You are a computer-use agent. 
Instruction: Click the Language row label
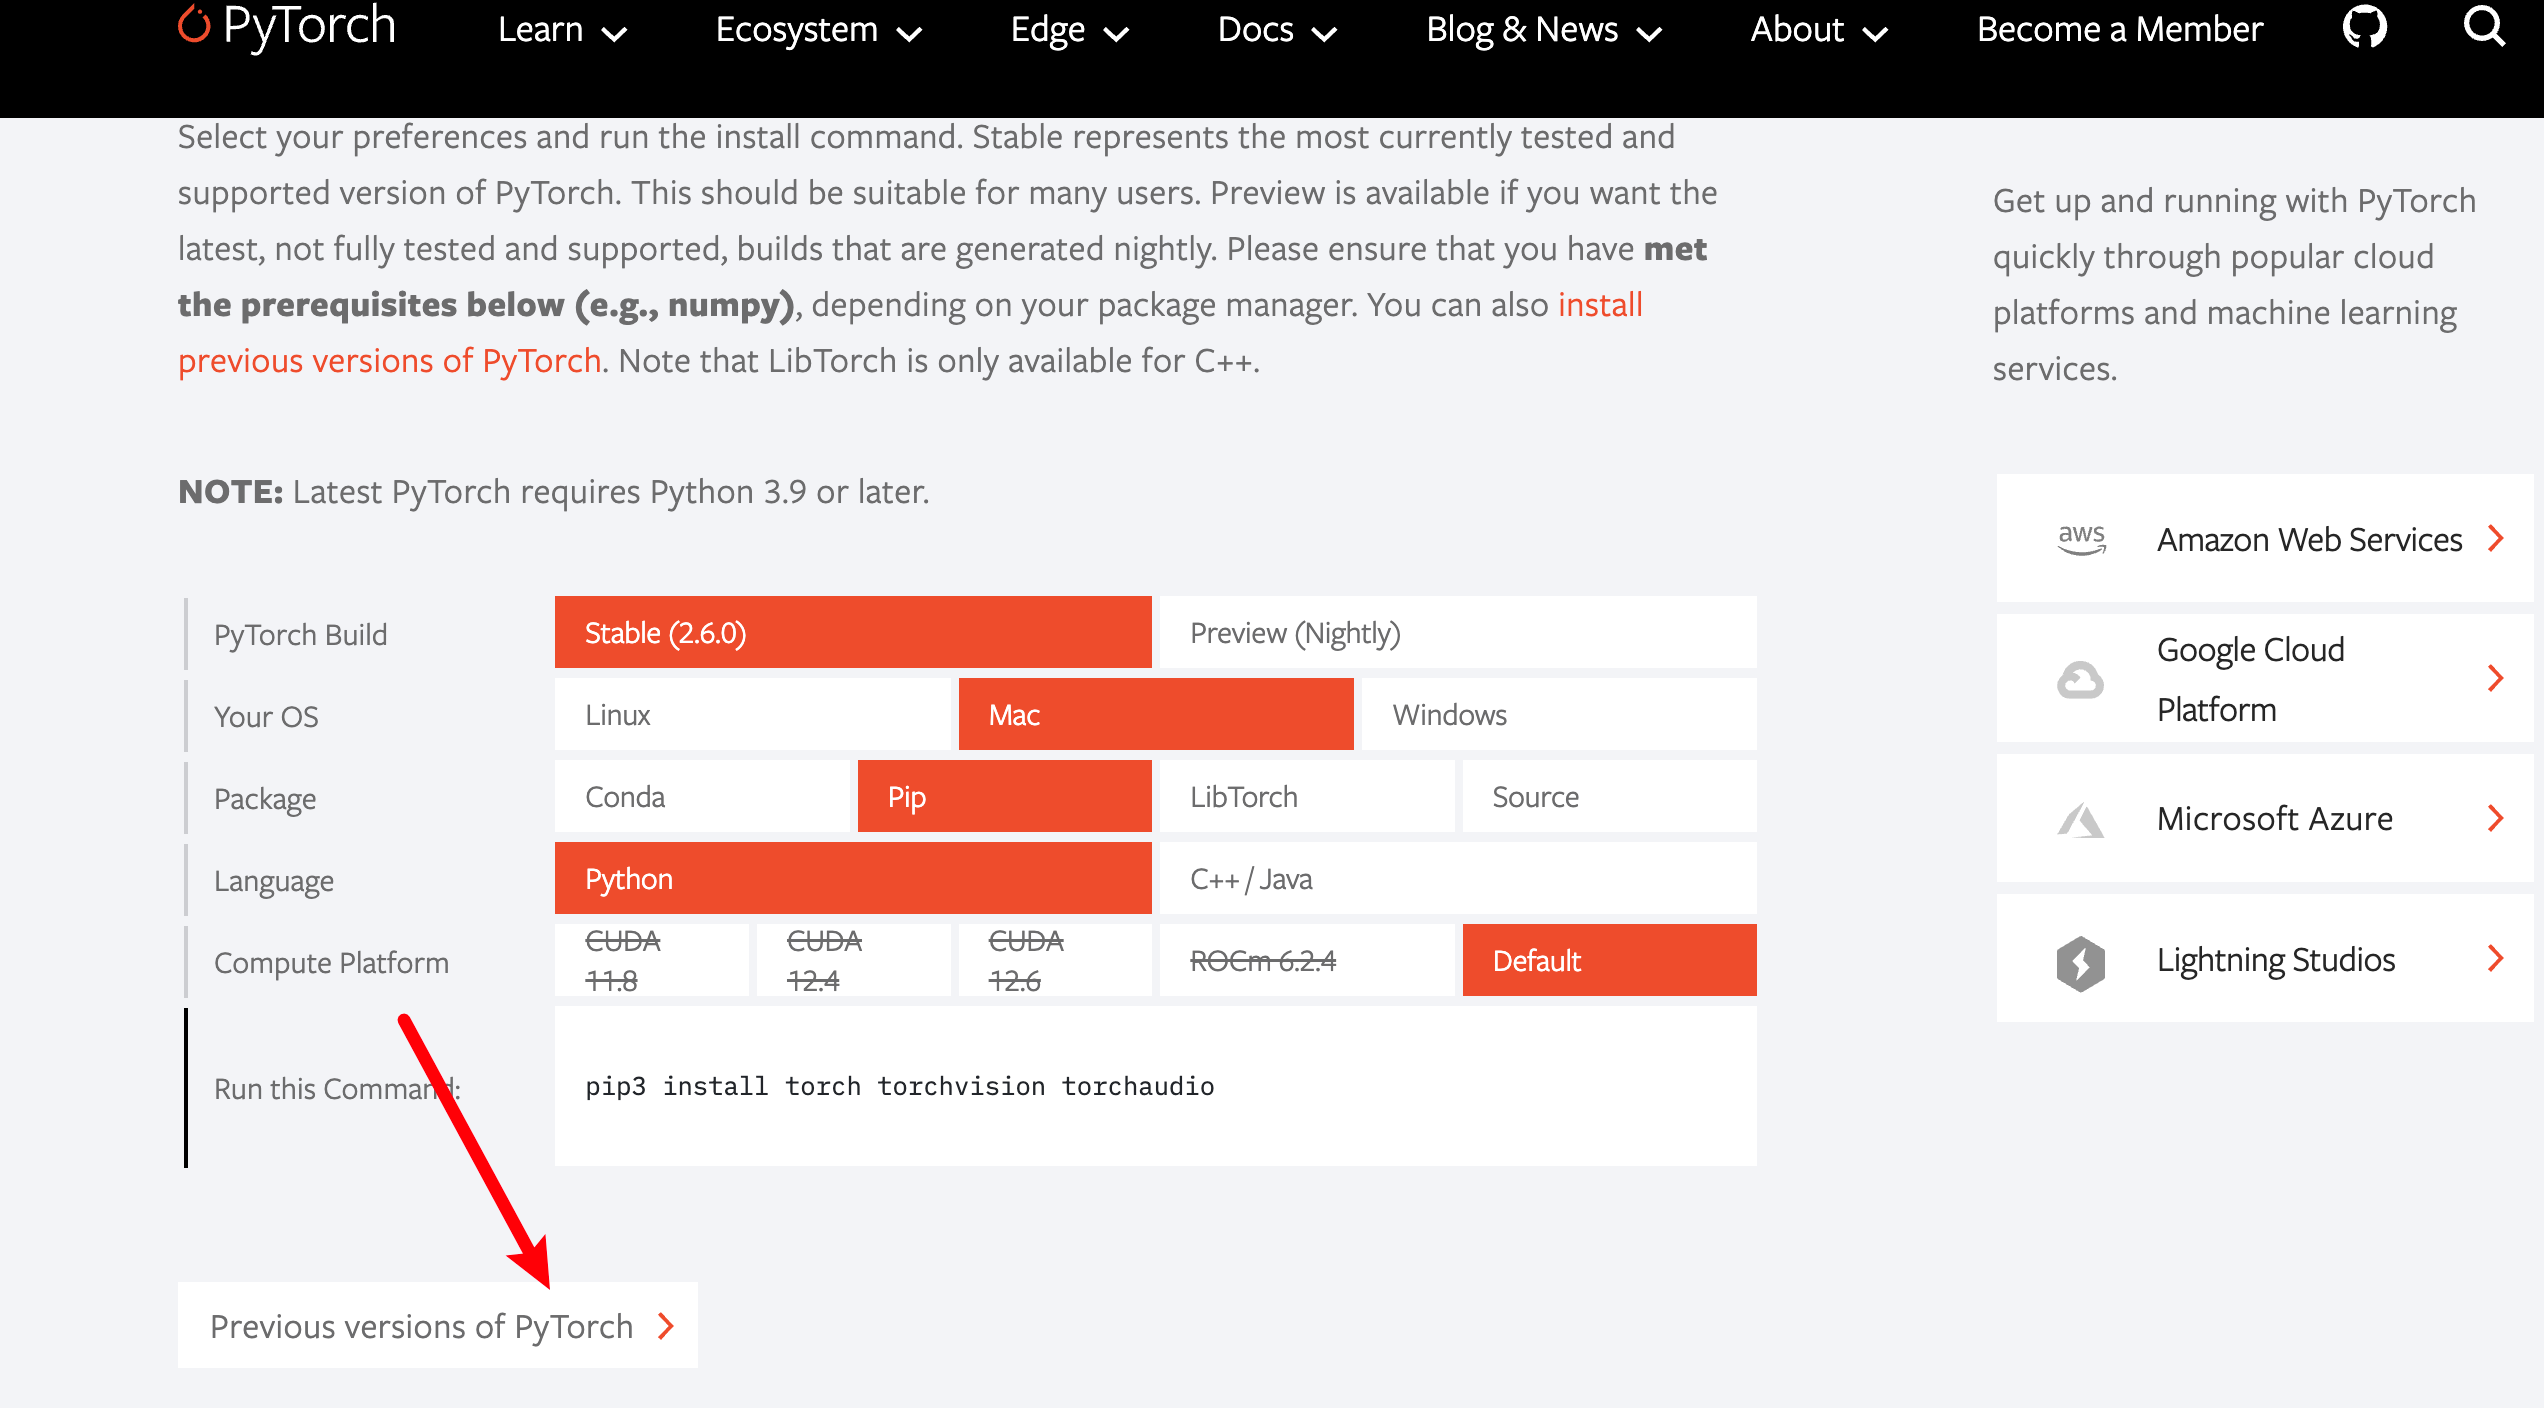[x=274, y=880]
